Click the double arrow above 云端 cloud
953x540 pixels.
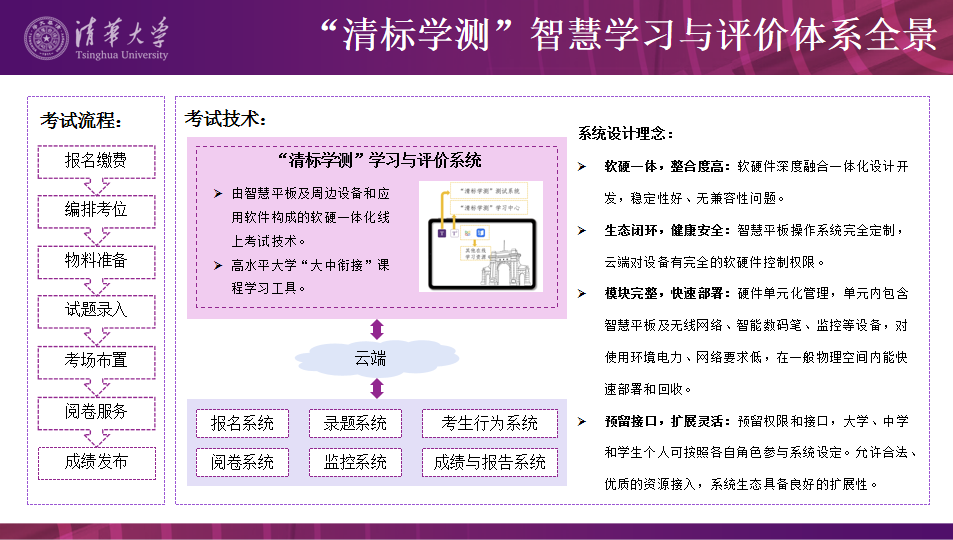tap(377, 329)
